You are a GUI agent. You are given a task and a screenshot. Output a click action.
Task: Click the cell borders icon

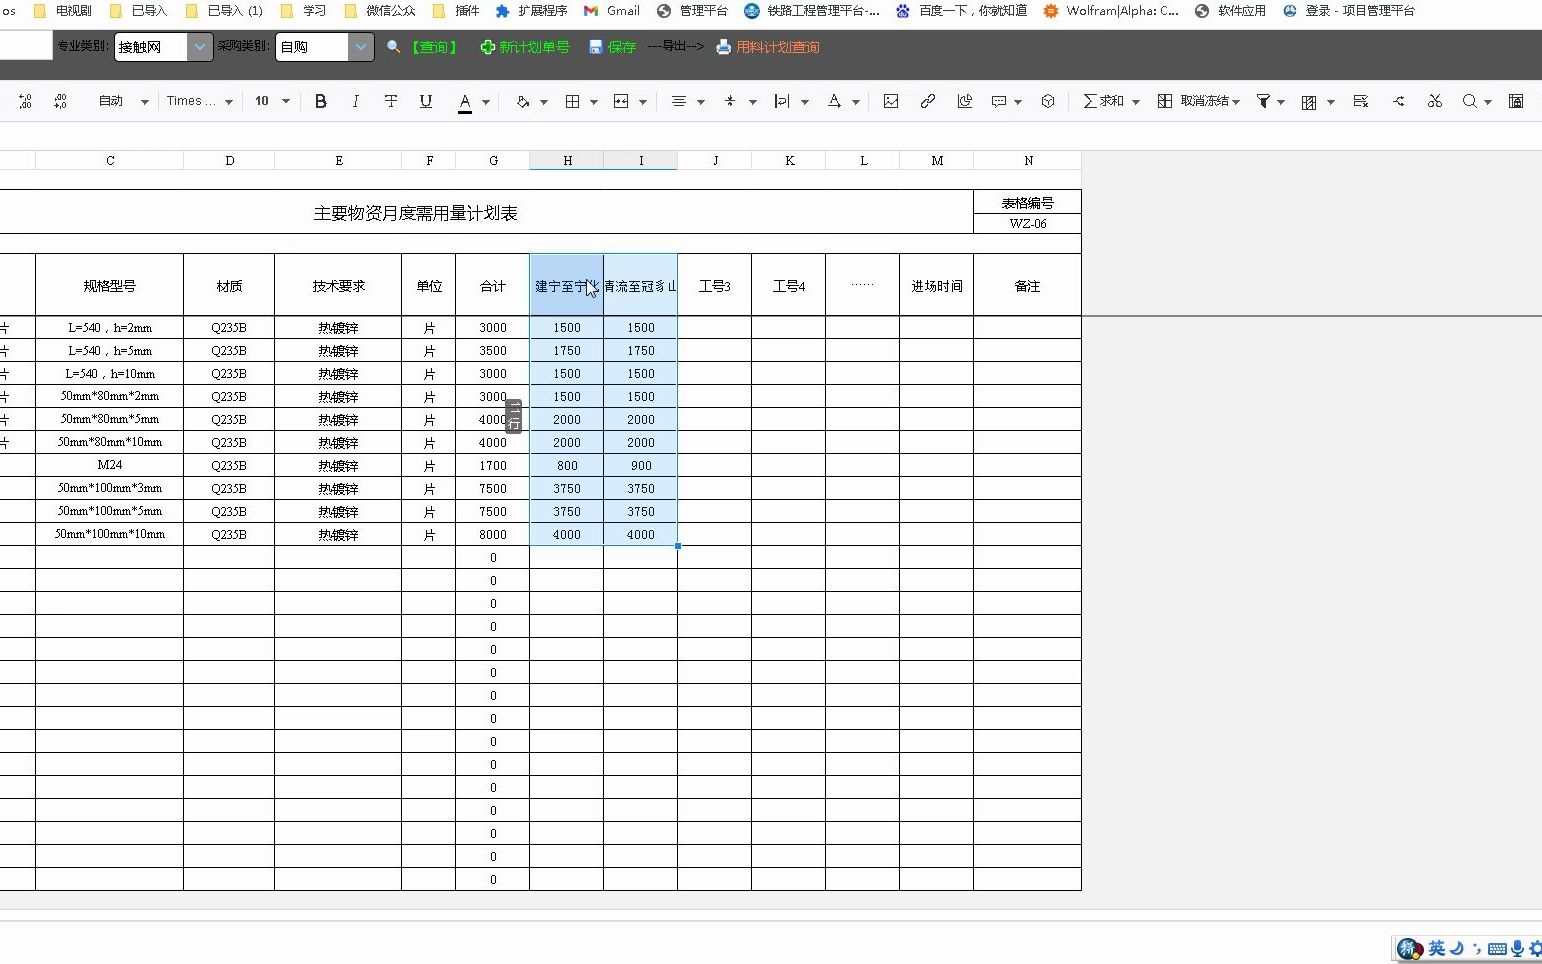(x=573, y=101)
